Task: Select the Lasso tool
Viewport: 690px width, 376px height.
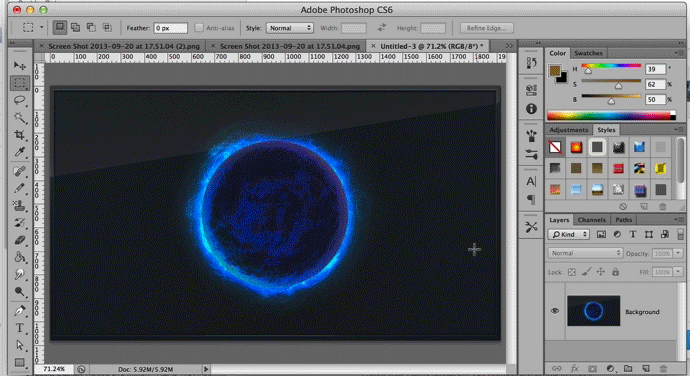Action: tap(19, 100)
